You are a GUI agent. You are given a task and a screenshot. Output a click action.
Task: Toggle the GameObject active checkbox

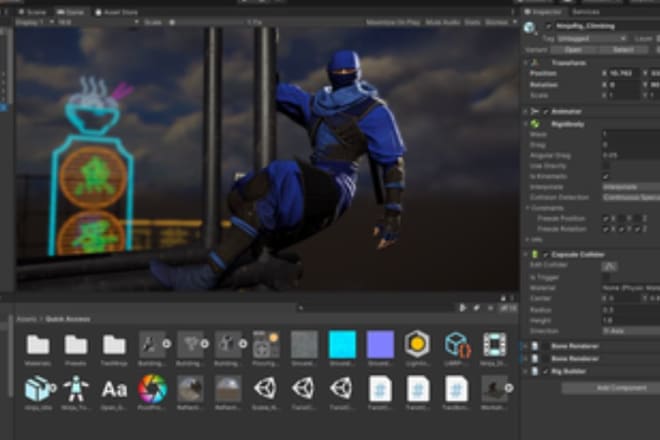548,26
